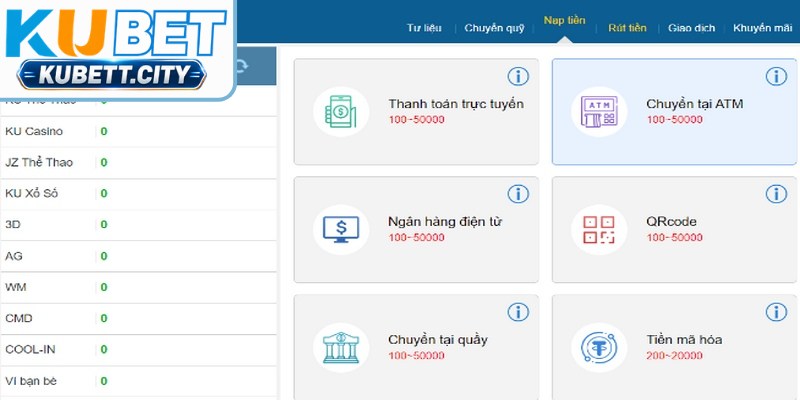Open info for Ngân hàng điện tử

[518, 194]
